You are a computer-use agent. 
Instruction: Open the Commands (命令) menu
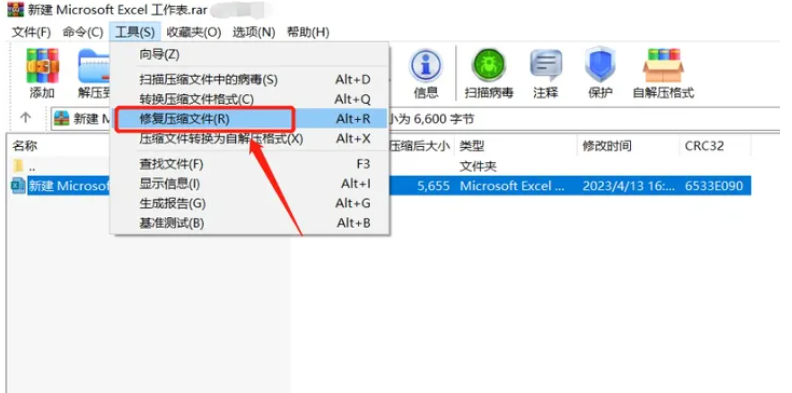(83, 32)
